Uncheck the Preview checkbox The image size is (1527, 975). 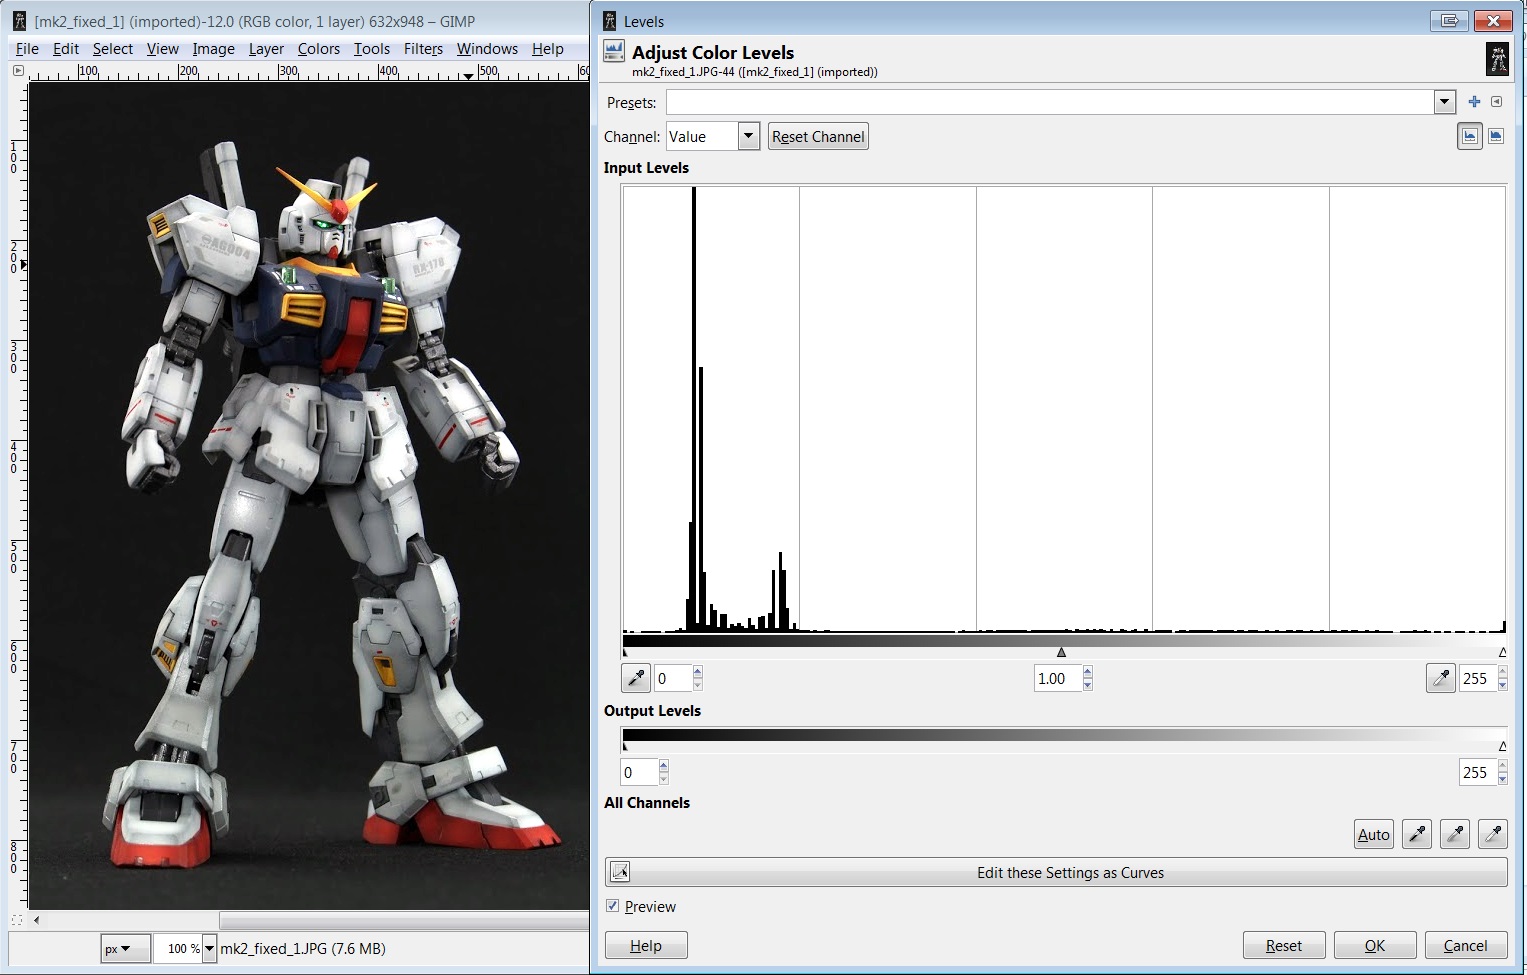point(613,906)
